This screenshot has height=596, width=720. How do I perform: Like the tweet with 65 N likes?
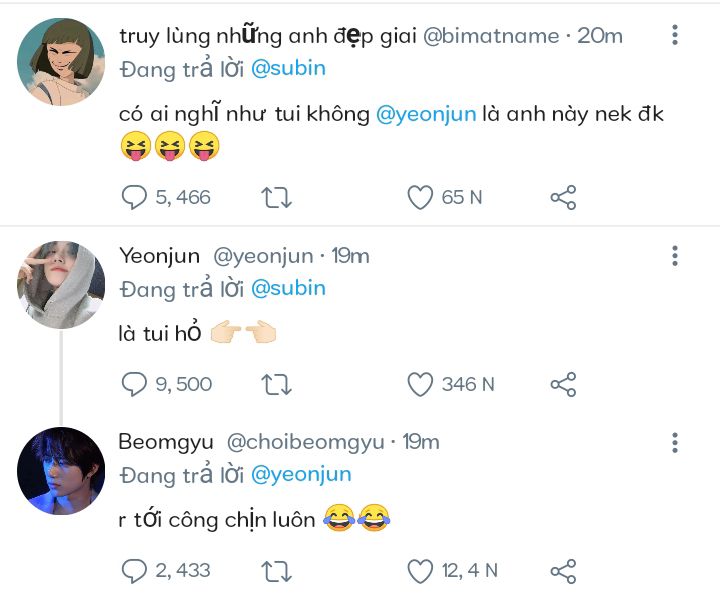[x=420, y=197]
